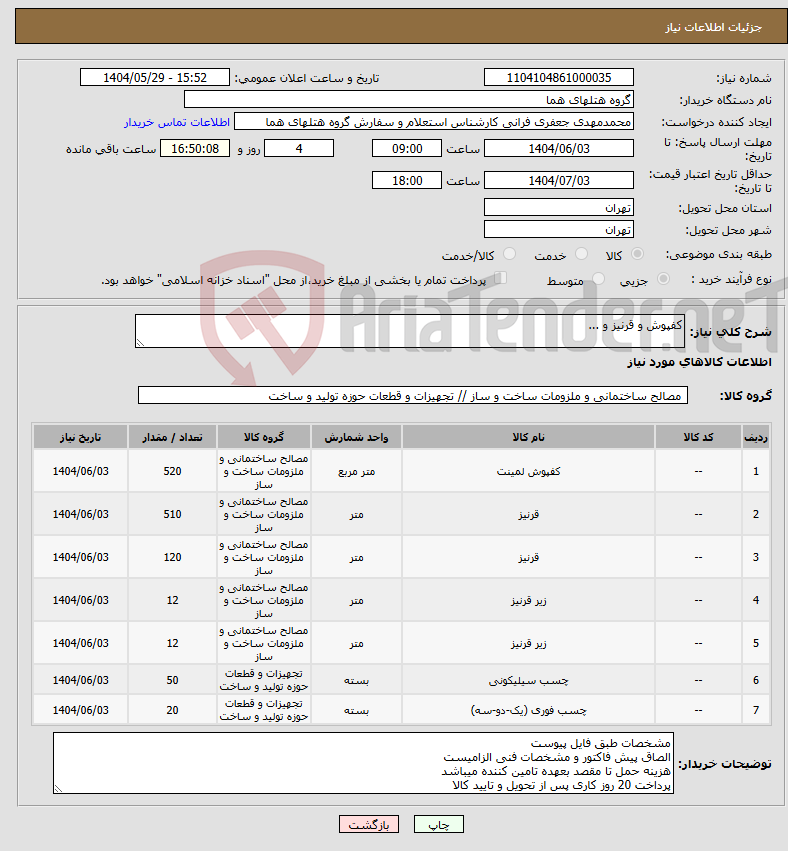Click the remaining time 16:50:08 field
Image resolution: width=788 pixels, height=851 pixels.
click(x=195, y=148)
